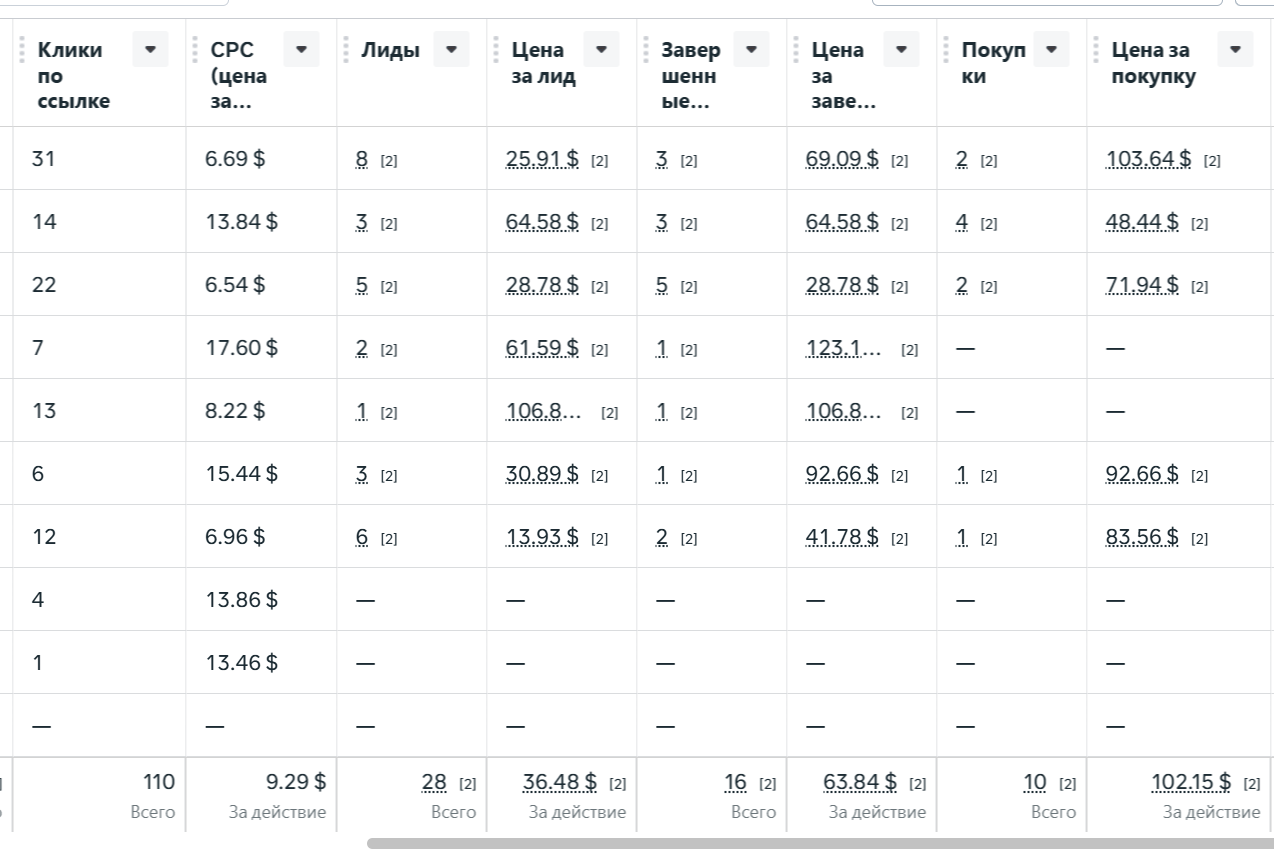Open Завершенные column dropdown arrow

[751, 49]
